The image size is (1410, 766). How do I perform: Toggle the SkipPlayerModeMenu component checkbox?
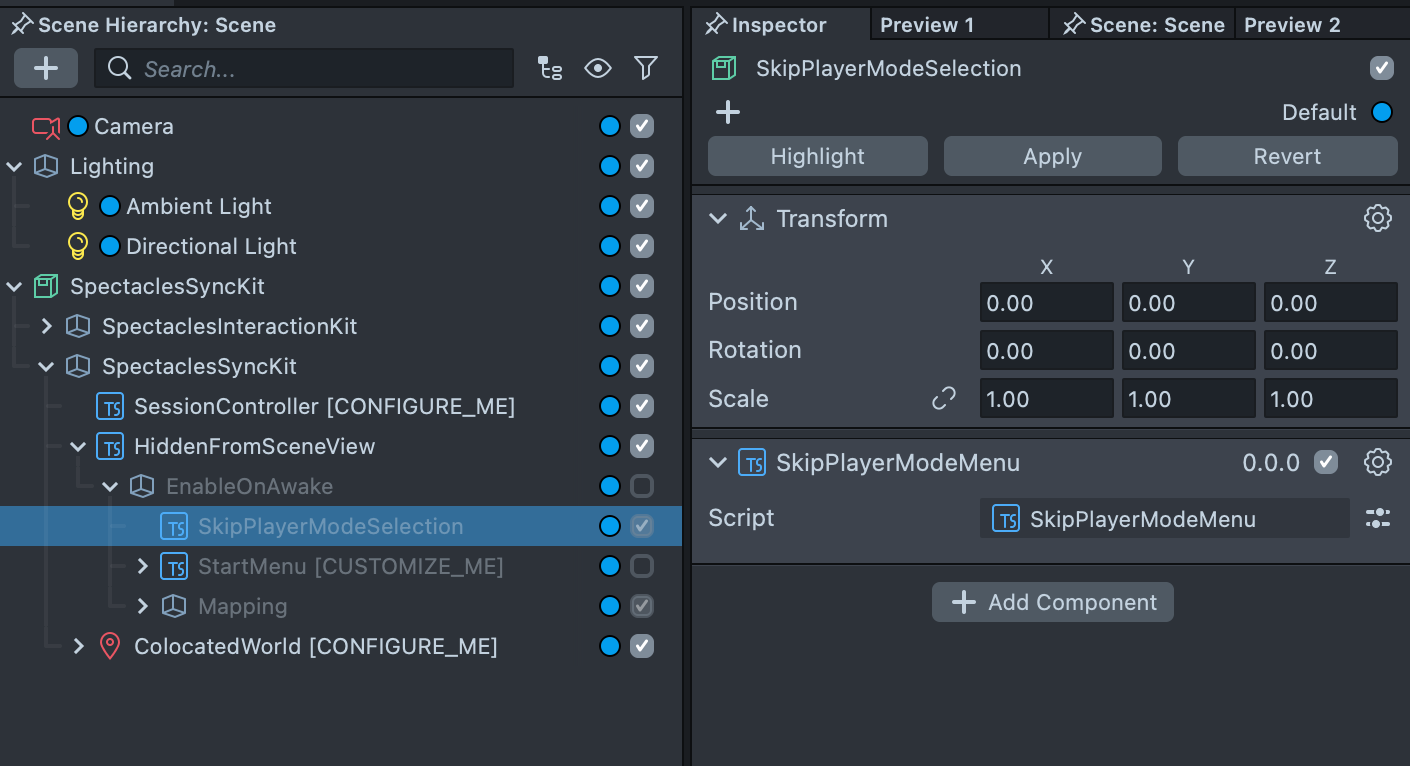1326,462
